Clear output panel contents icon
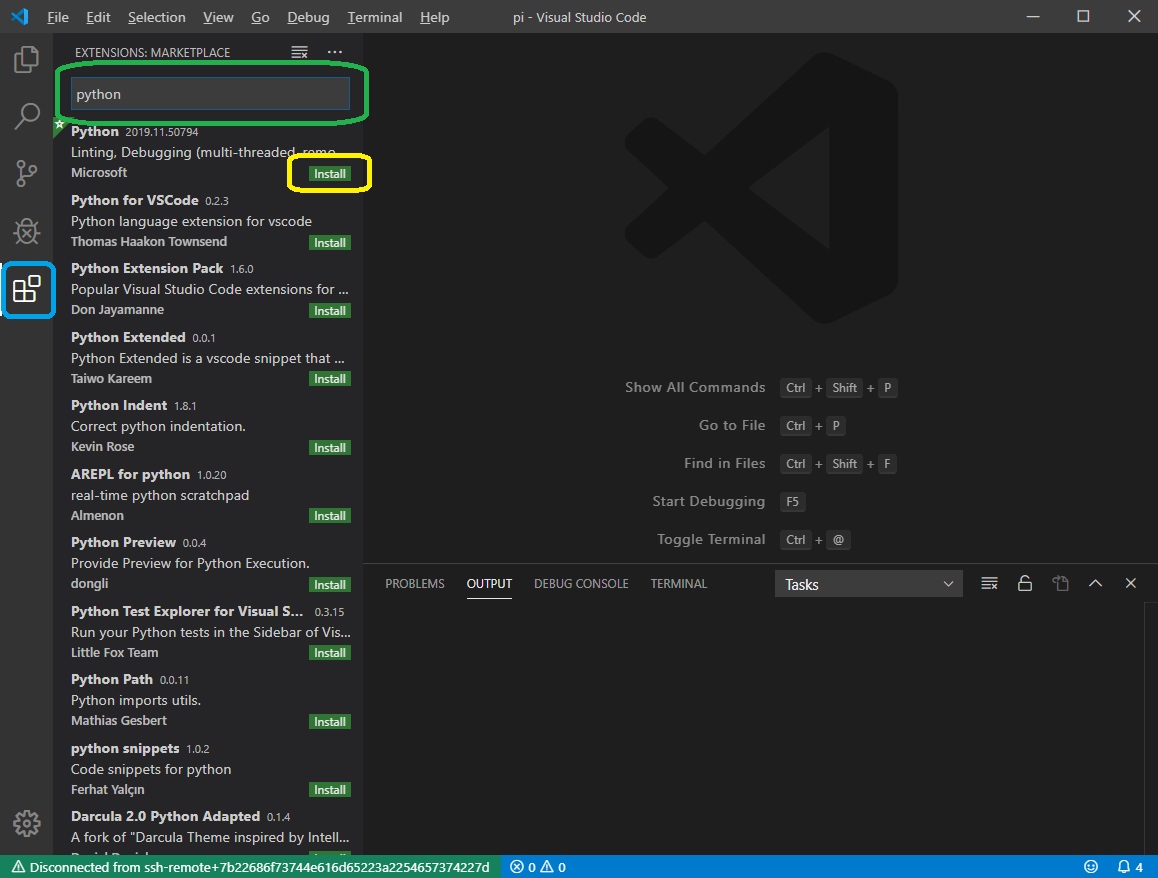 [x=989, y=583]
